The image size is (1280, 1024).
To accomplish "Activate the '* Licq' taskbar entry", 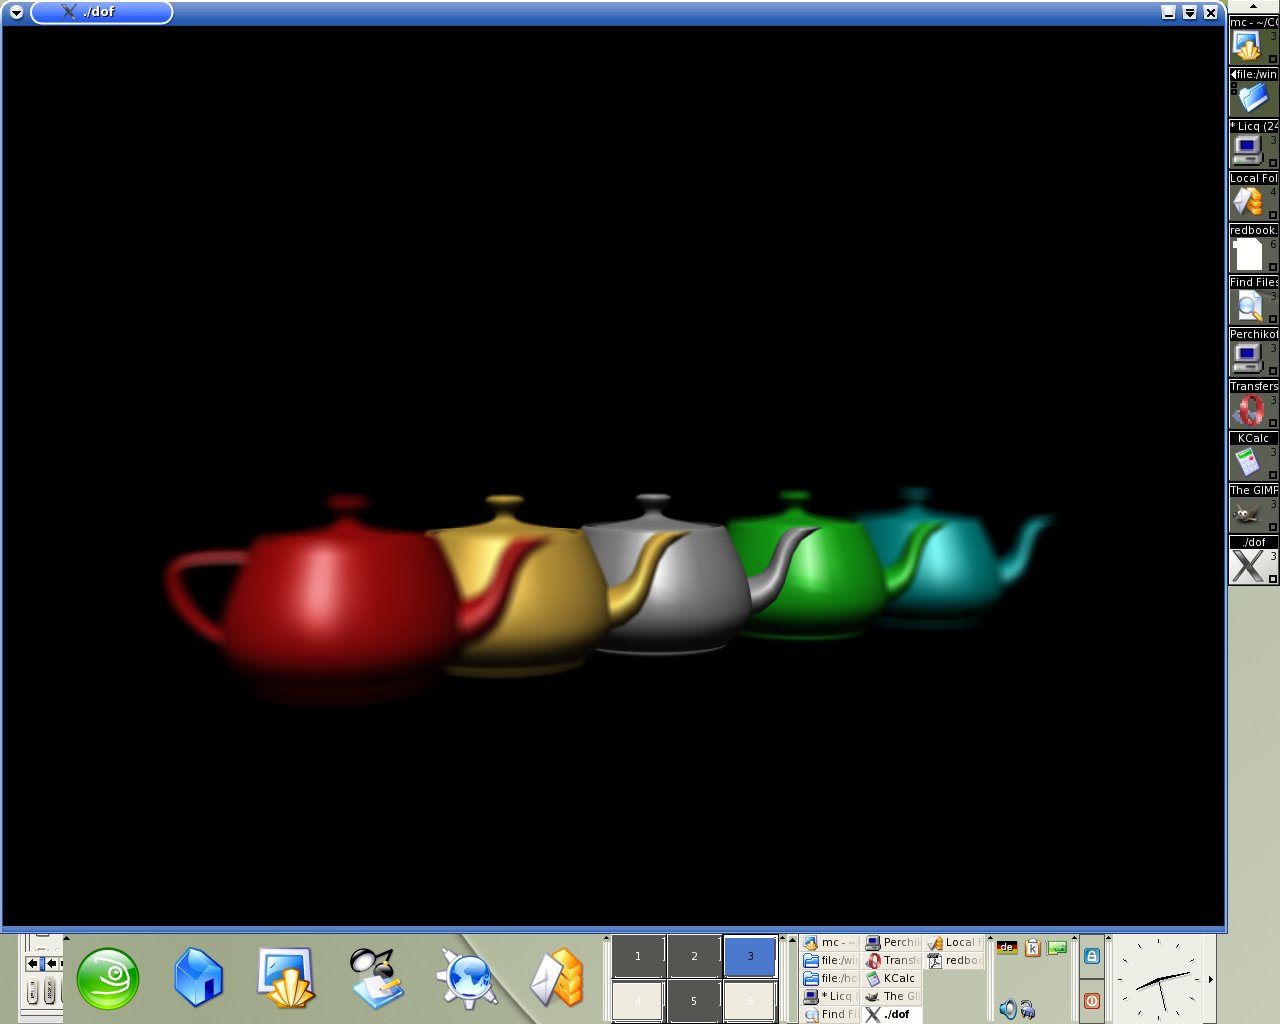I will 830,997.
